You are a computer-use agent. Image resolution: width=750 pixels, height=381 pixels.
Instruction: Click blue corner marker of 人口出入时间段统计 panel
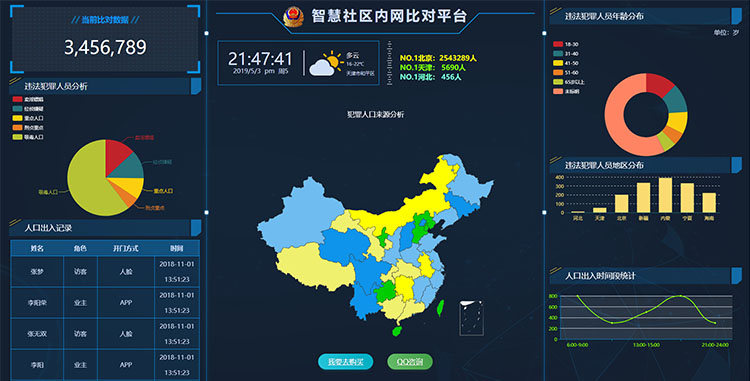coord(737,276)
